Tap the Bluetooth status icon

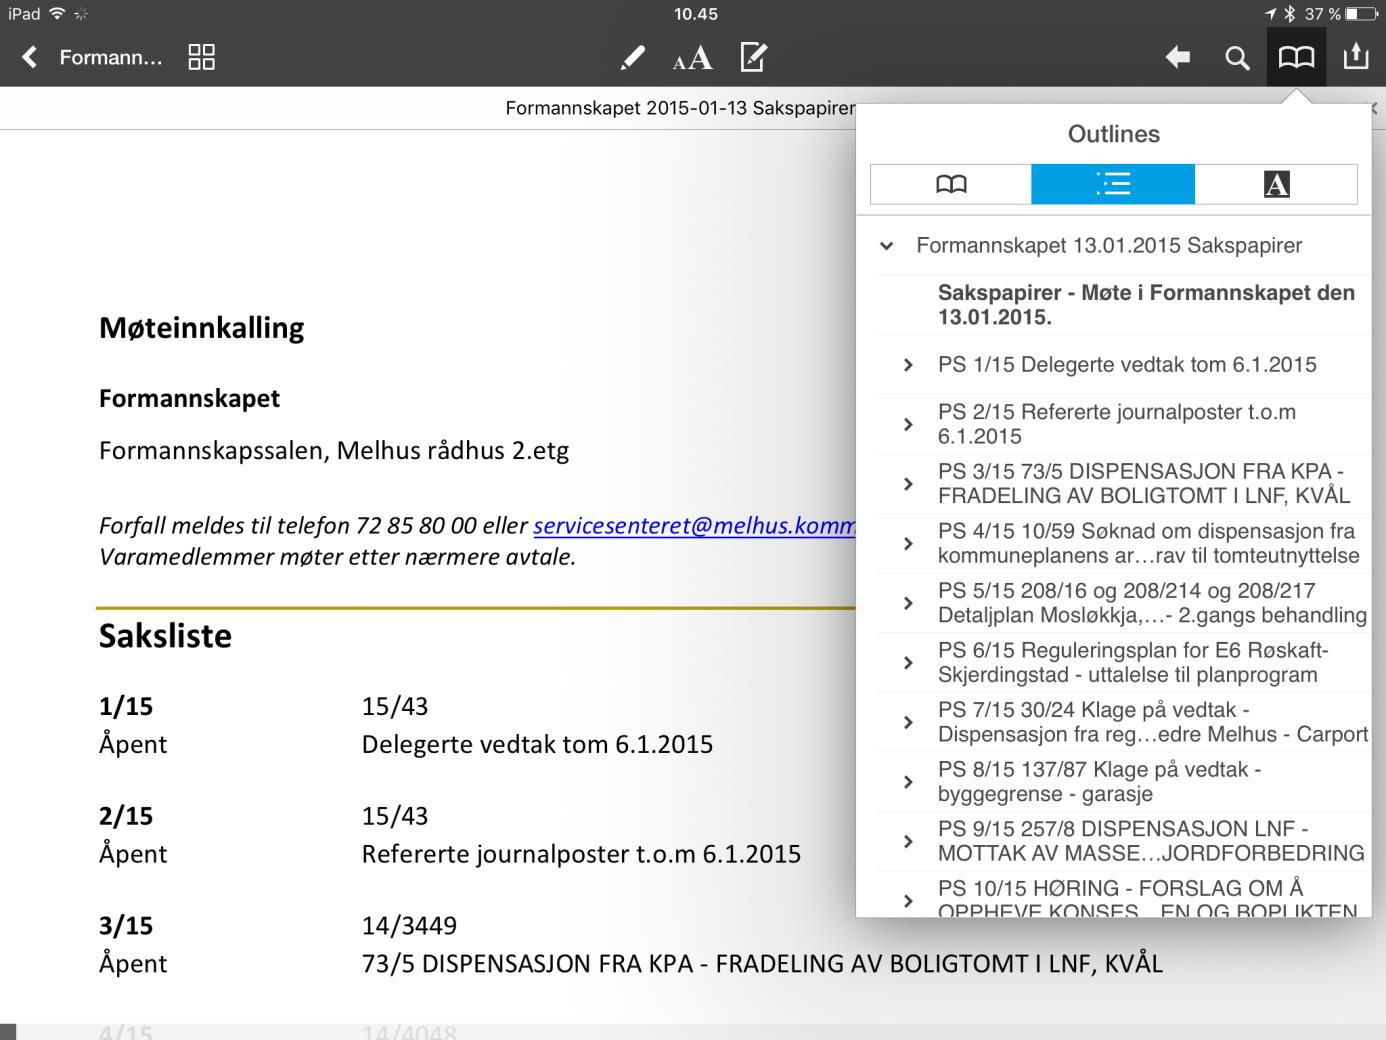point(1290,14)
